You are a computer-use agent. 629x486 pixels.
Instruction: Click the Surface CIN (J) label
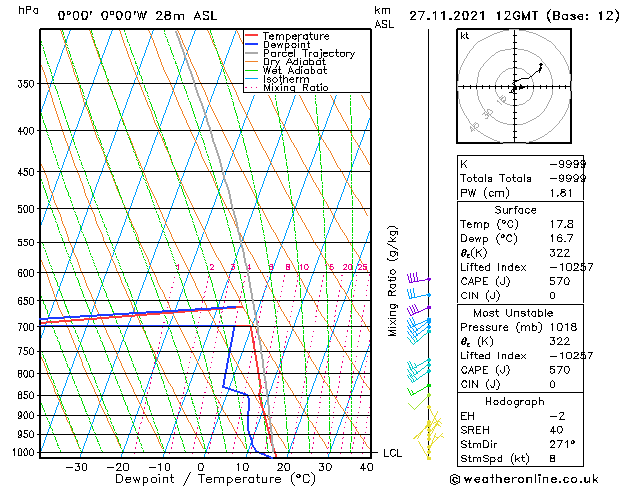pyautogui.click(x=480, y=296)
